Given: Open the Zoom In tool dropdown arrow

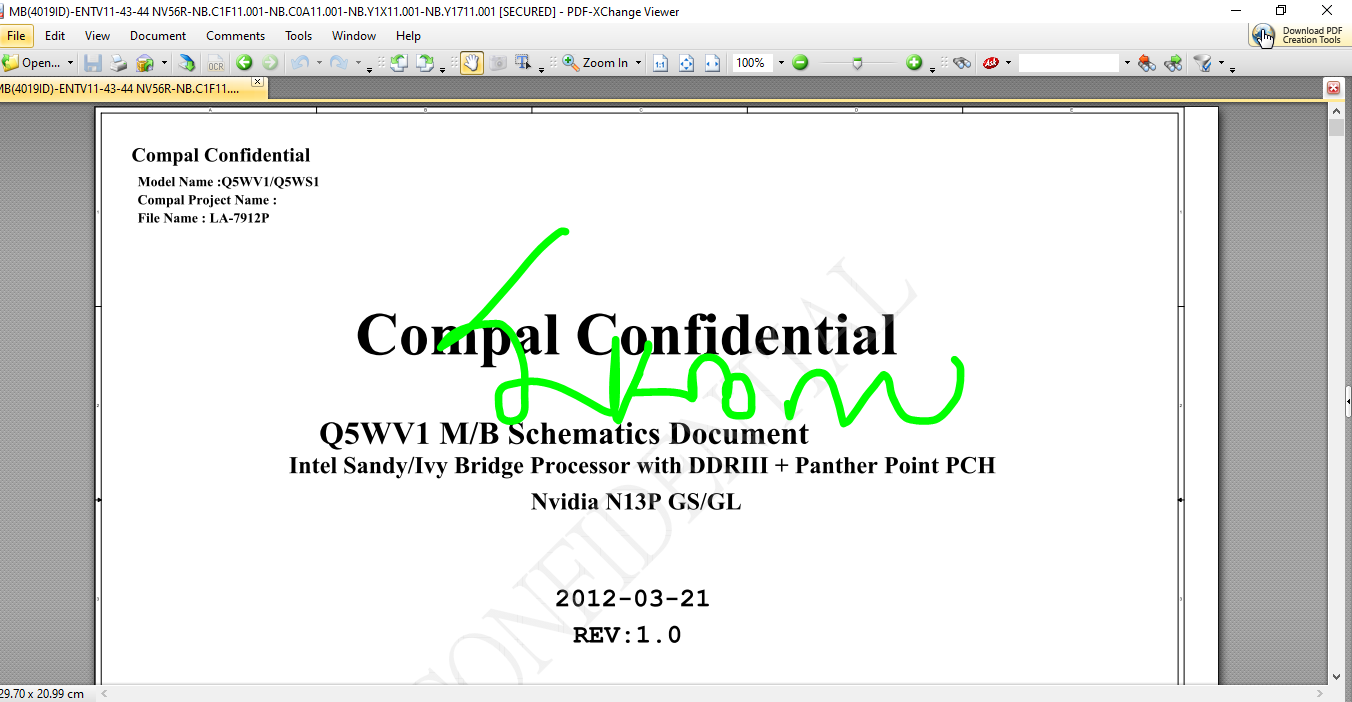Looking at the screenshot, I should [639, 63].
